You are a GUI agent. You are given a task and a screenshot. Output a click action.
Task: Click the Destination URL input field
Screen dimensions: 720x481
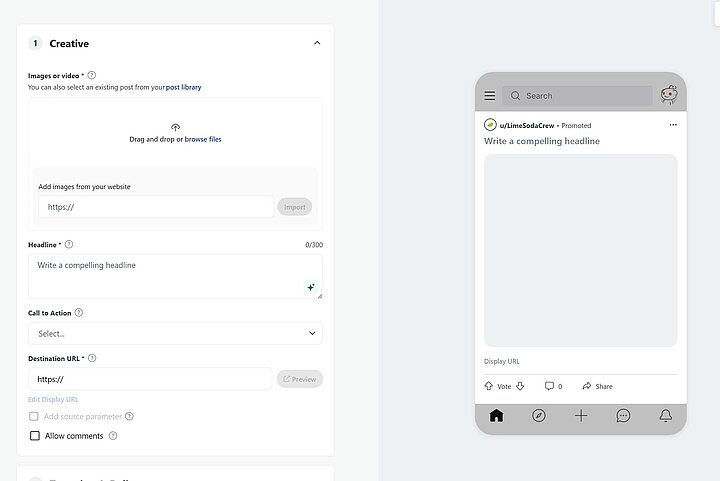coord(150,379)
